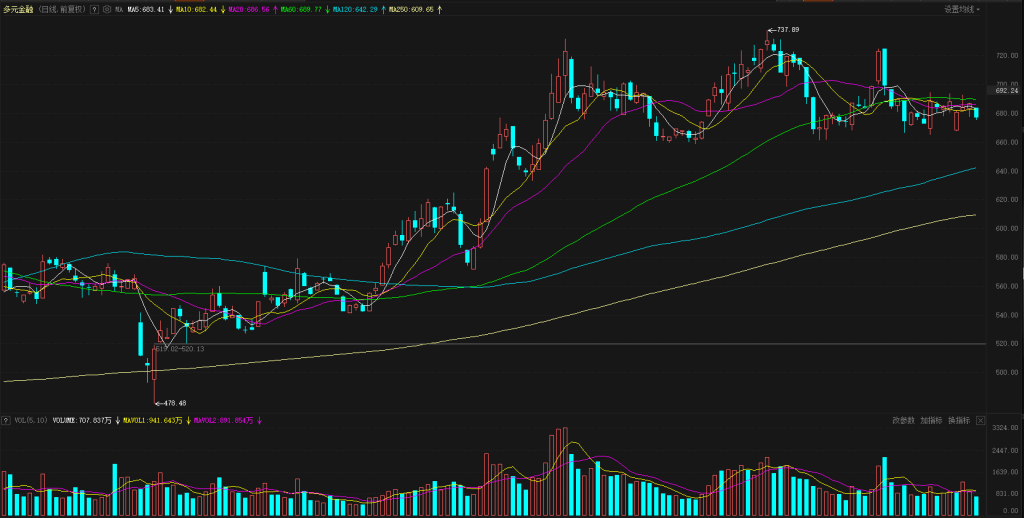This screenshot has height=518, width=1024.
Task: Click the arrow icon after MA250 value
Action: coord(440,9)
